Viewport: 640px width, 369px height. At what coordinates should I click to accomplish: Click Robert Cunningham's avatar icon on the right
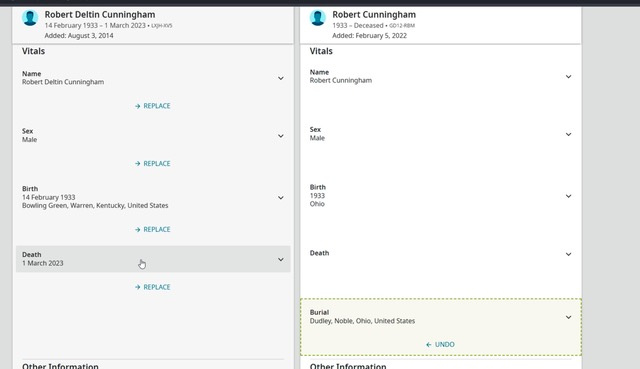pos(318,18)
